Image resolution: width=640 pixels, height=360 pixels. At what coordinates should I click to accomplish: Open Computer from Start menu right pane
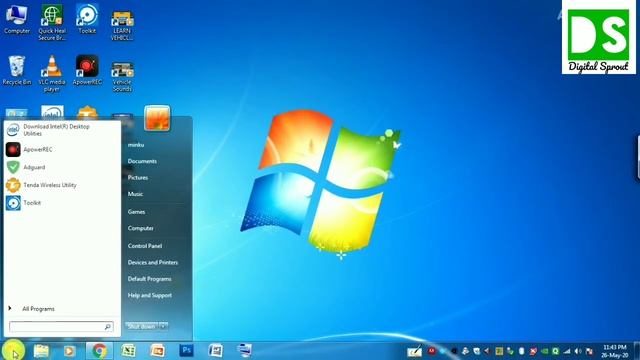tap(140, 228)
